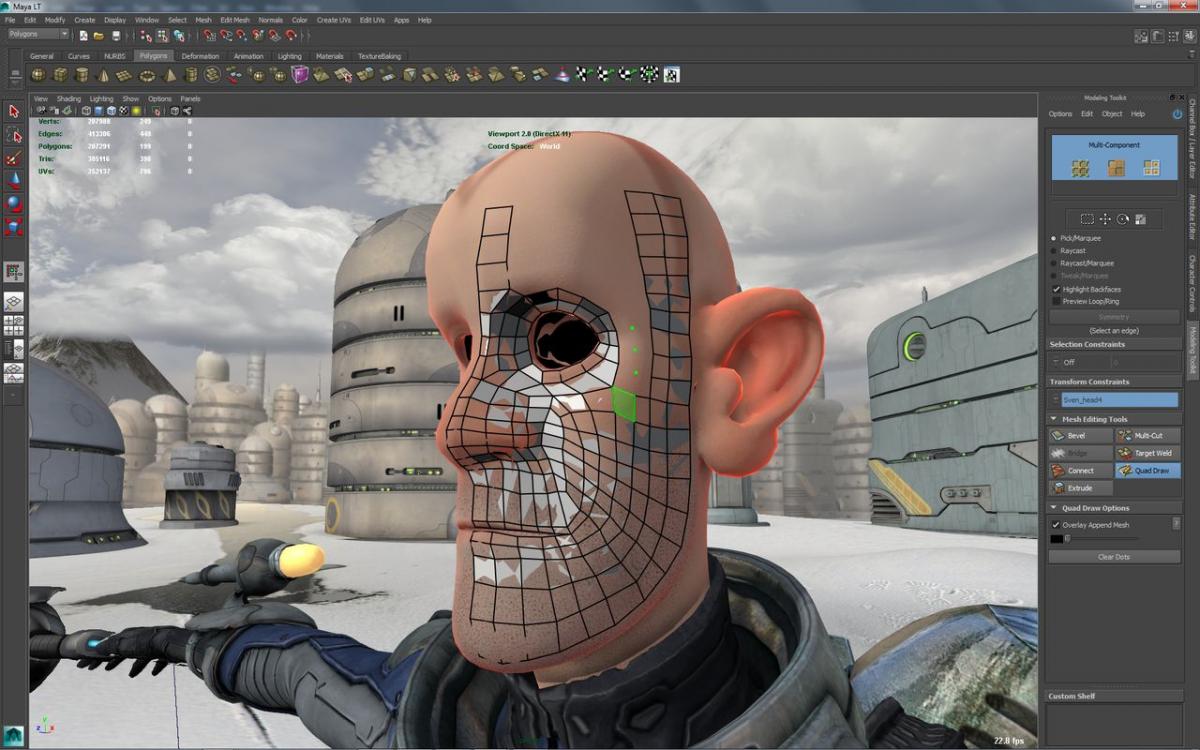
Task: Open the Create UVs menu
Action: (333, 20)
